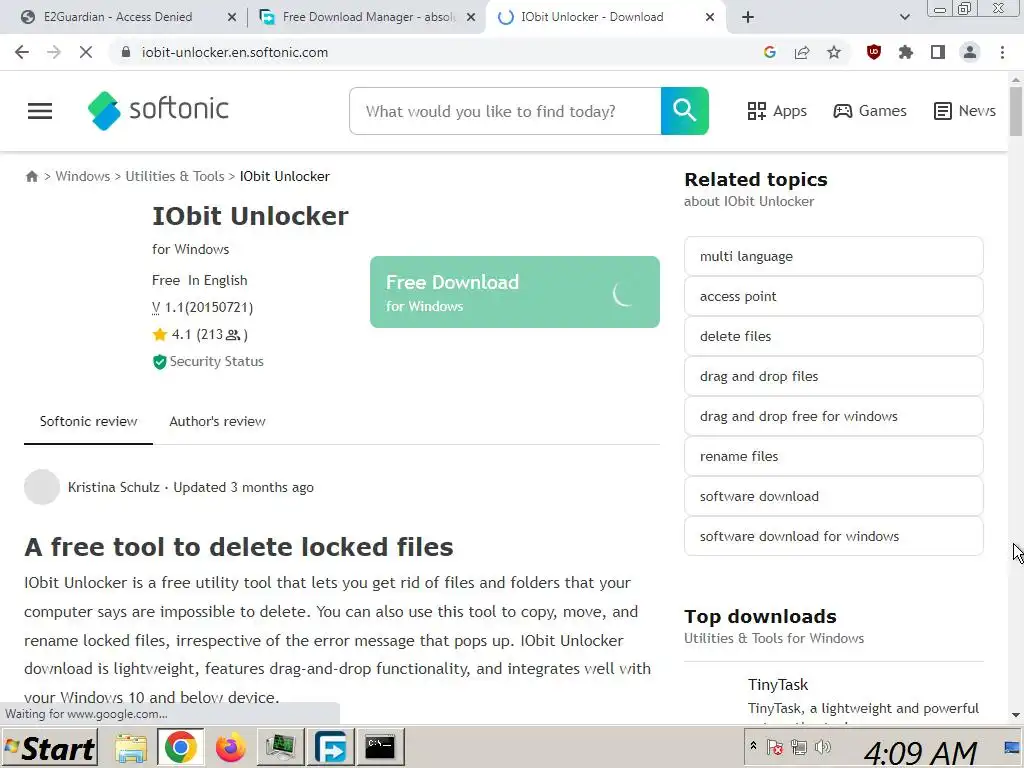Click the home breadcrumb icon
1024x768 pixels.
point(31,176)
